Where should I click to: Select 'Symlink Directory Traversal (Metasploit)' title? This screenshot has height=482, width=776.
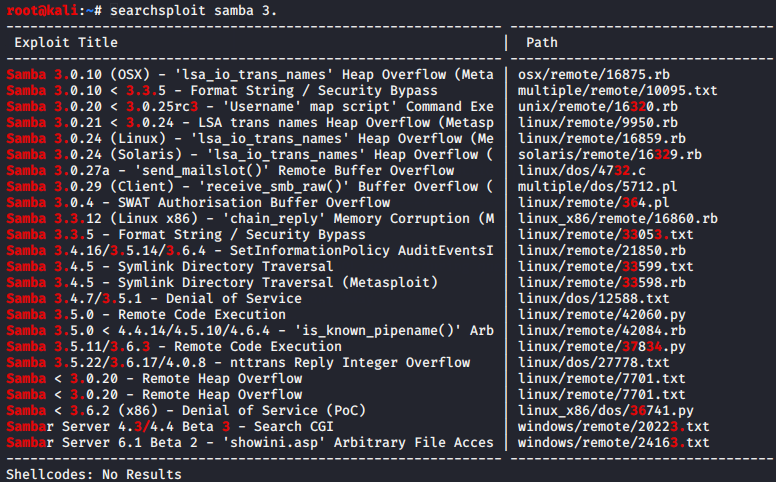[x=222, y=282]
